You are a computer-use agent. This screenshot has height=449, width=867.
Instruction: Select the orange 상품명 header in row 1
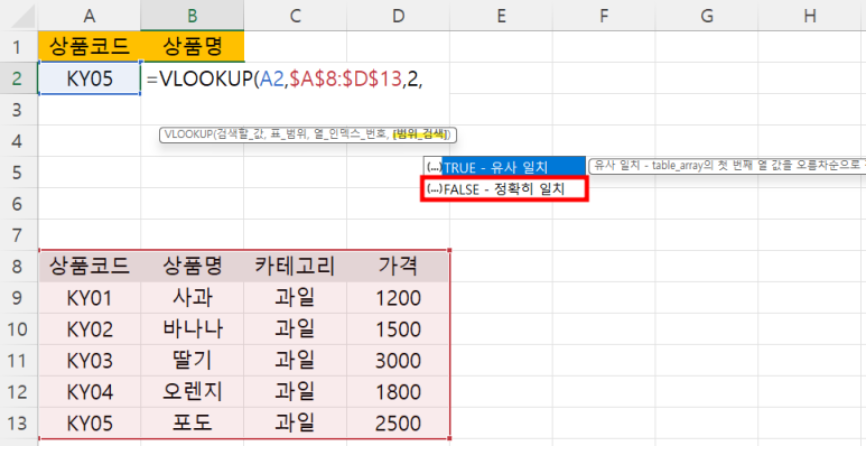192,46
